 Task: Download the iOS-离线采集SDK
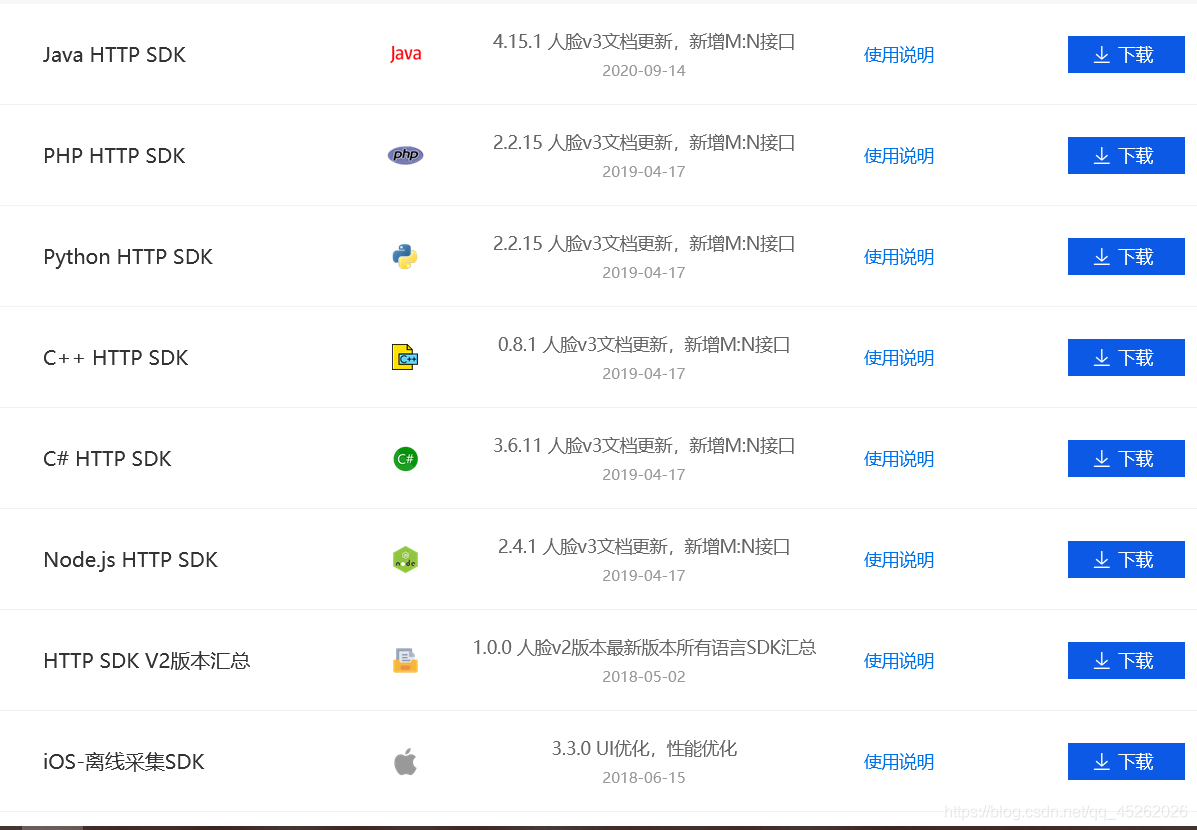click(x=1126, y=761)
